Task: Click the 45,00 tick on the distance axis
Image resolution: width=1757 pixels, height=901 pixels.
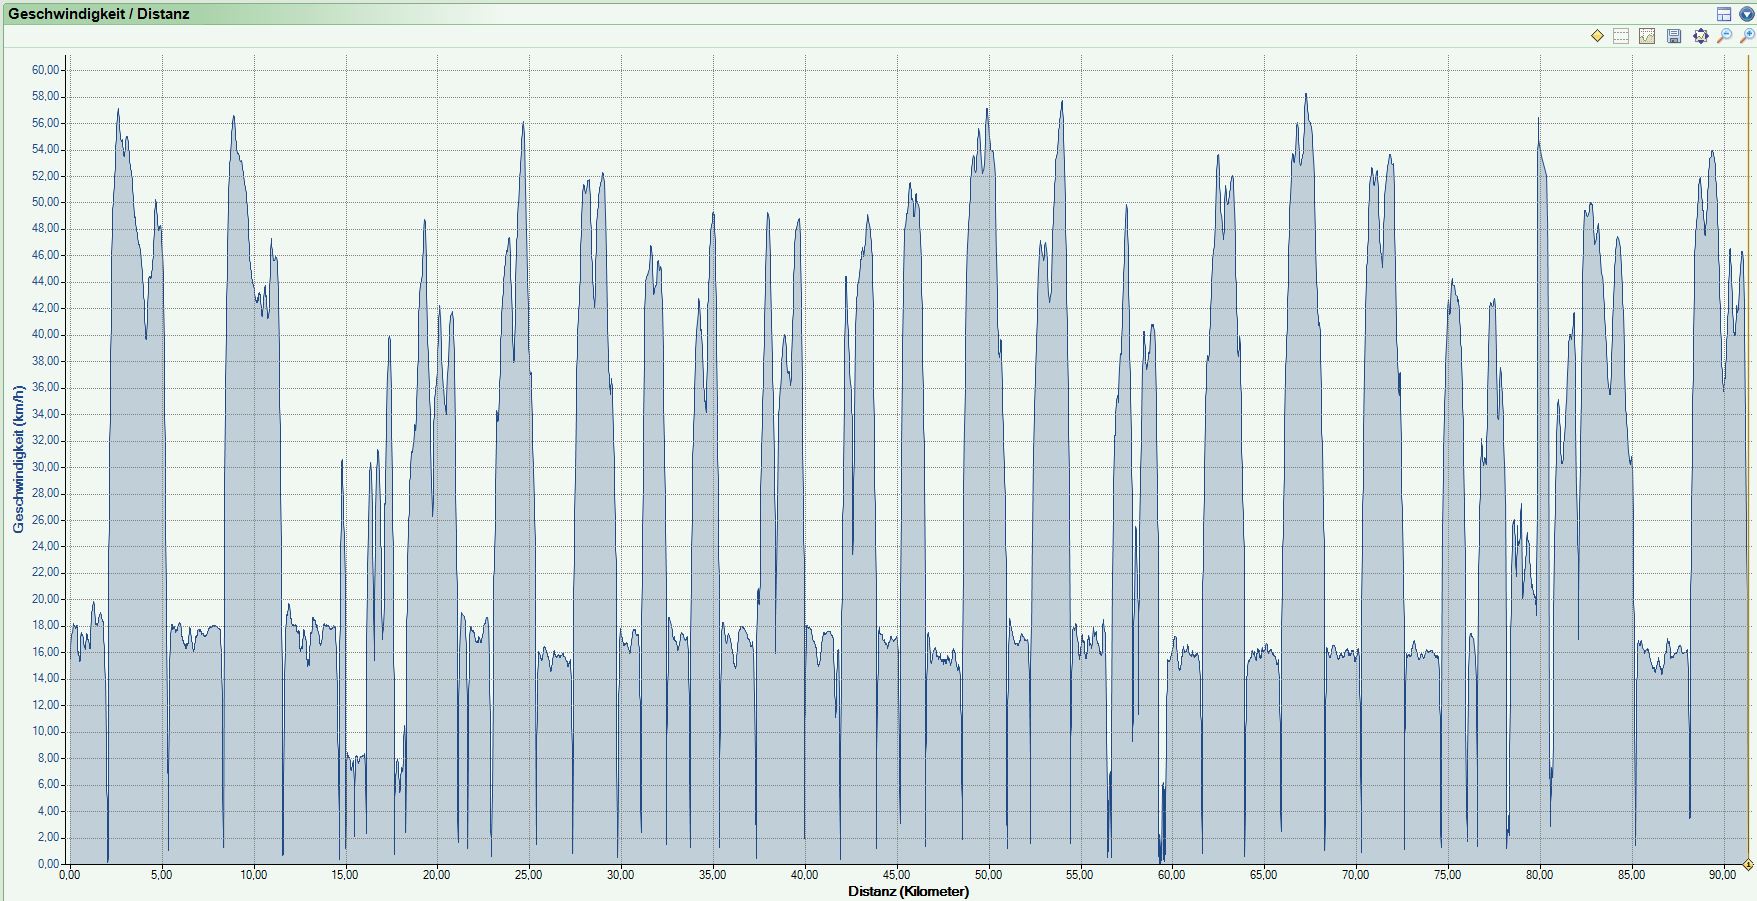Action: 896,875
